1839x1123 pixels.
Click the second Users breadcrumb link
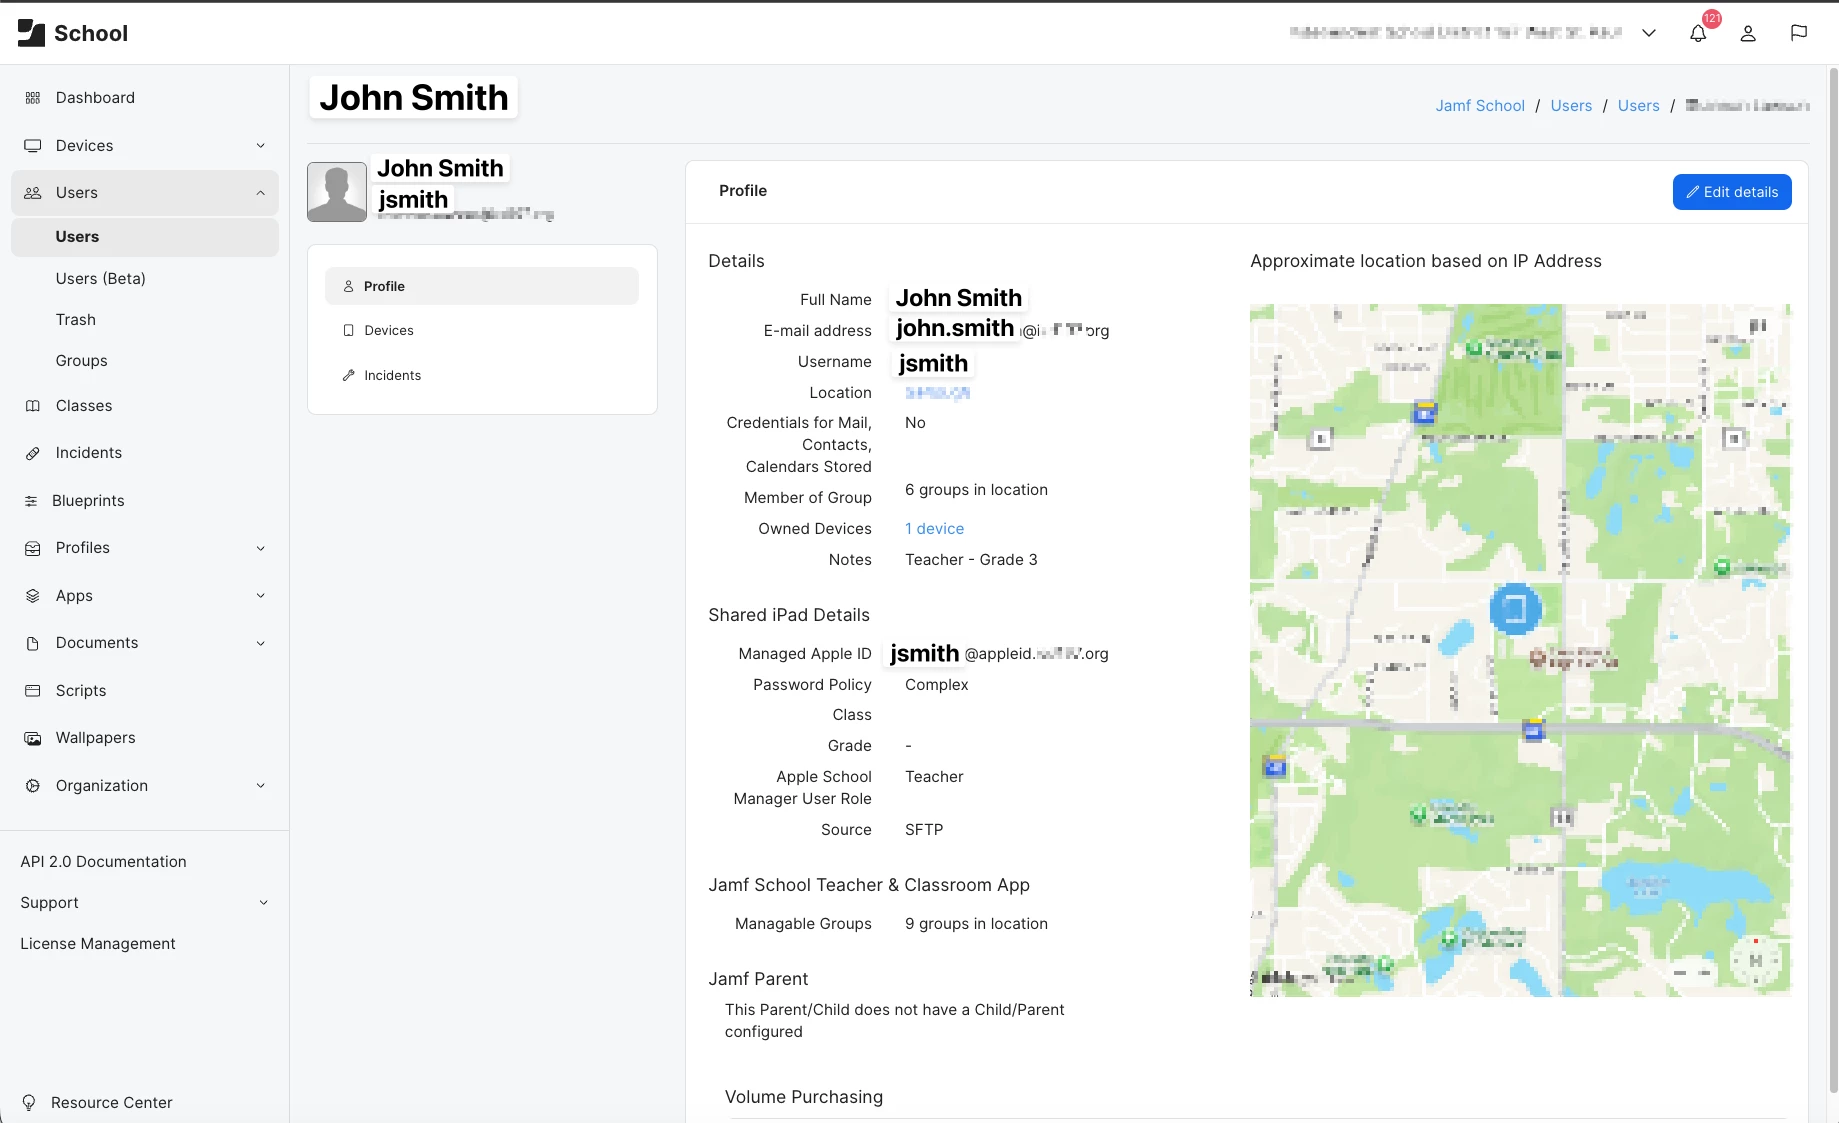[x=1638, y=106]
